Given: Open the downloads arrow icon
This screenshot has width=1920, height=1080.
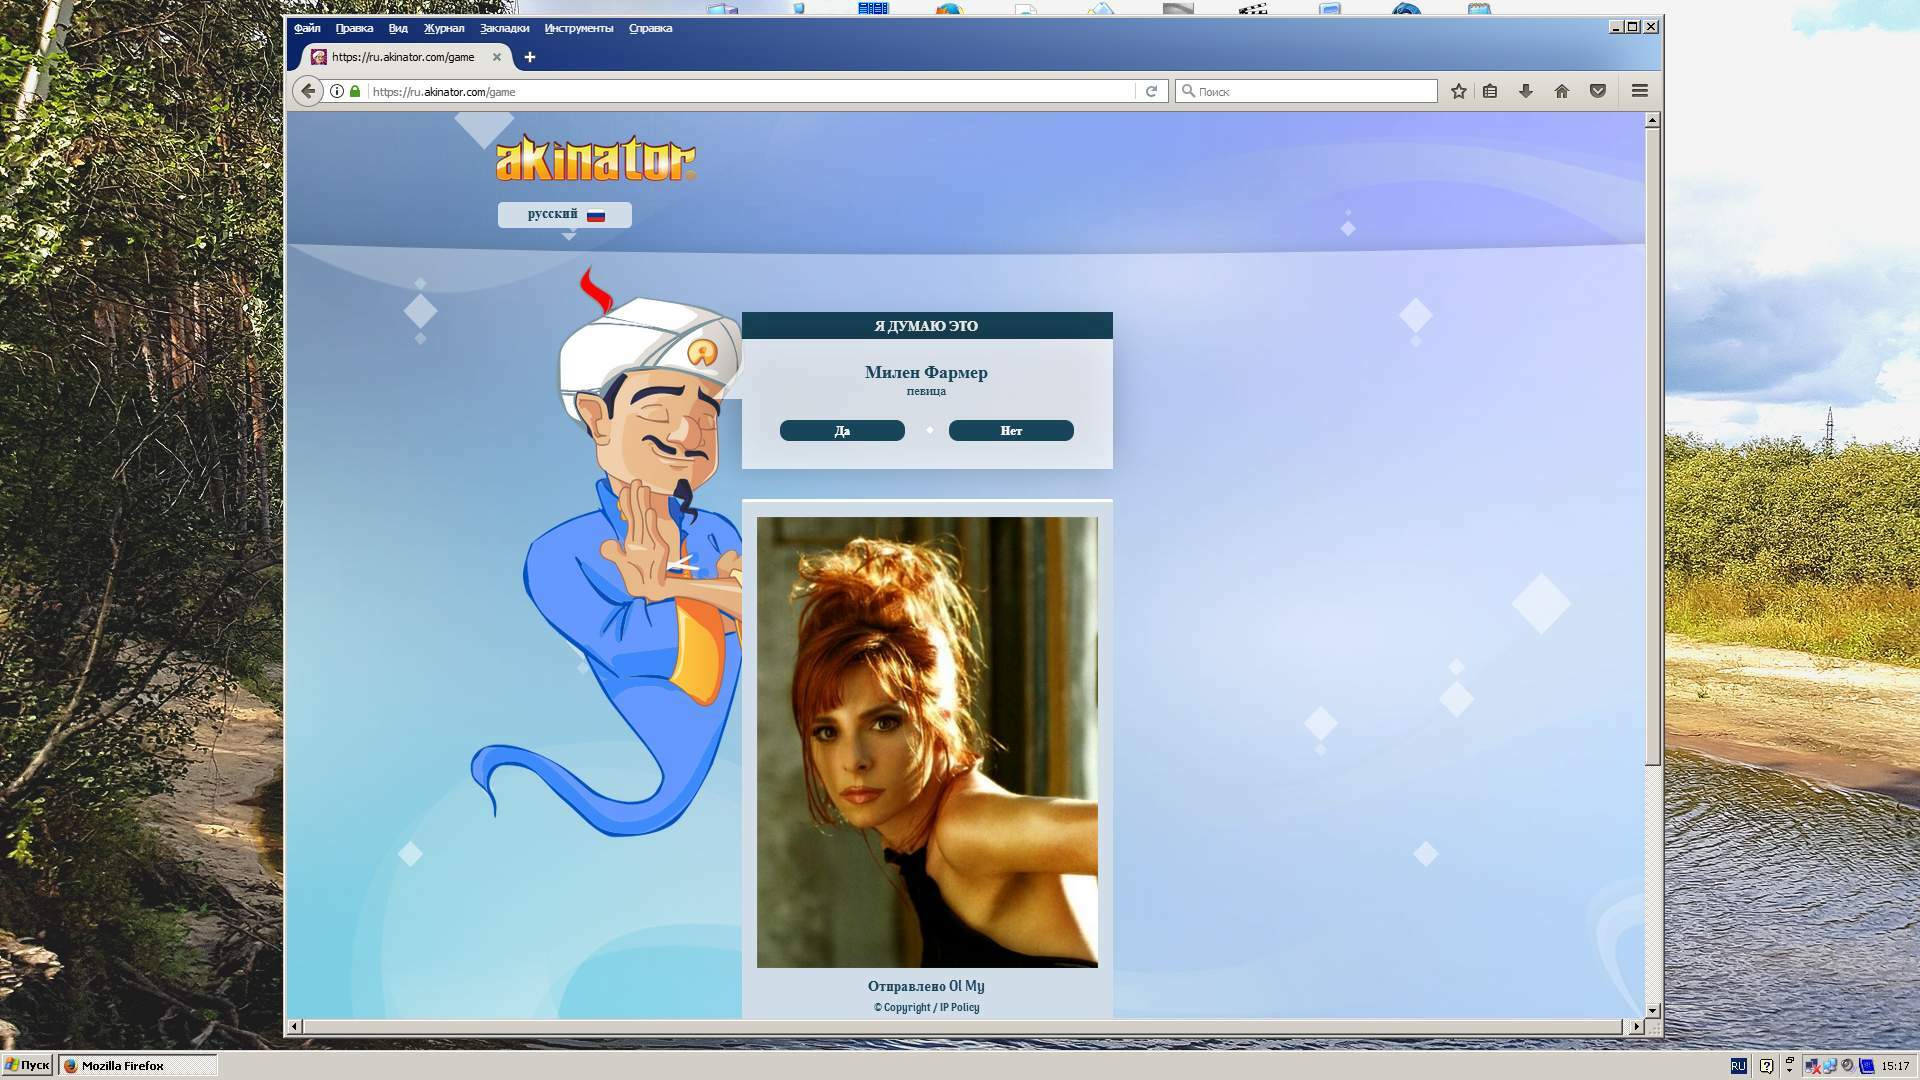Looking at the screenshot, I should pos(1526,91).
